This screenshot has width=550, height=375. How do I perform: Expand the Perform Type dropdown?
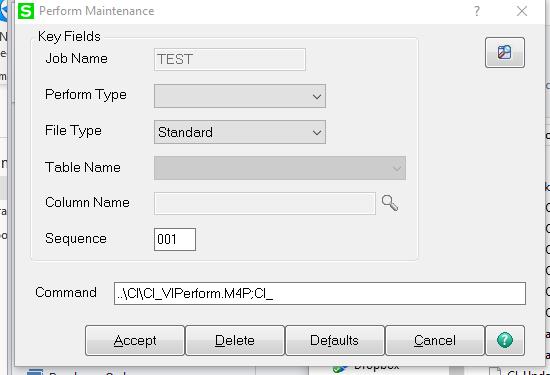tap(240, 96)
